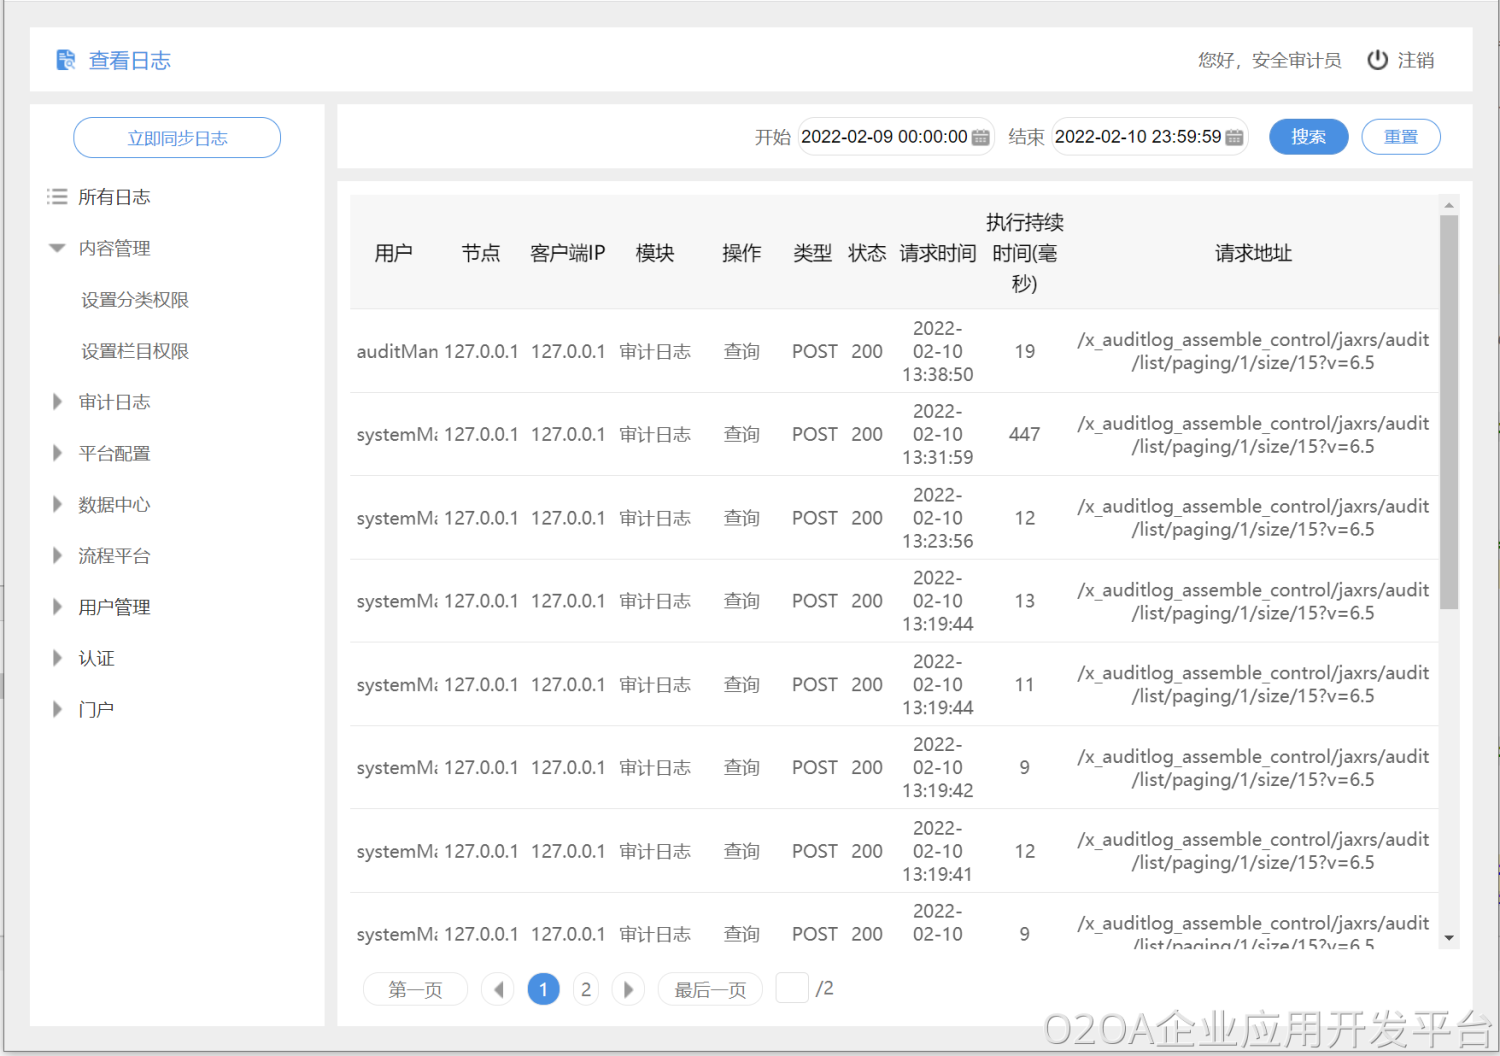Go to next page arrow
Screen dimensions: 1500x1056
pos(628,989)
